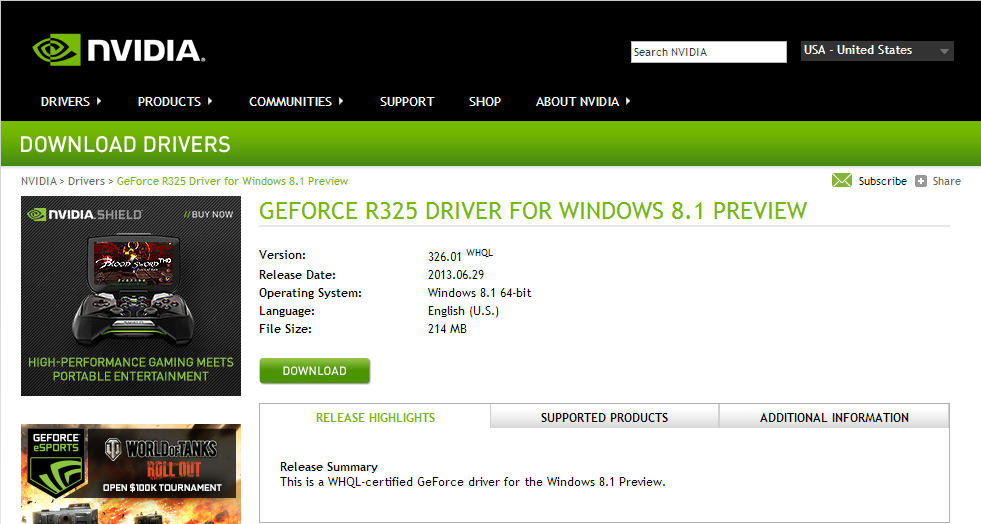Click the WHQL-certified driver summary sentence
This screenshot has height=524, width=981.
click(x=472, y=481)
